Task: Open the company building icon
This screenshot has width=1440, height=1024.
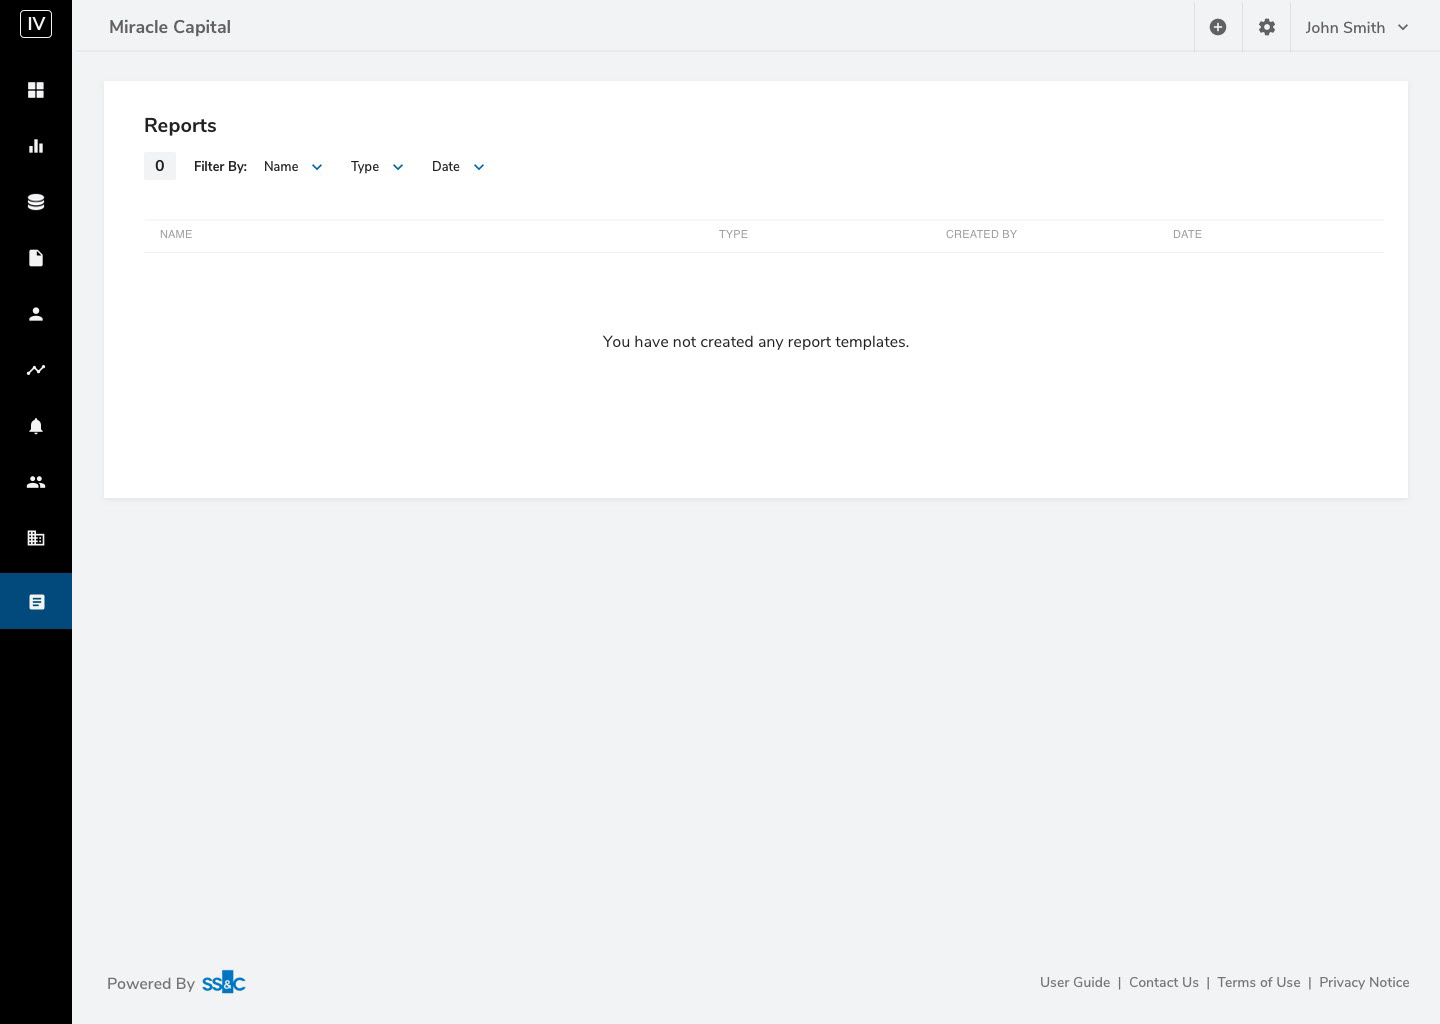Action: click(36, 538)
